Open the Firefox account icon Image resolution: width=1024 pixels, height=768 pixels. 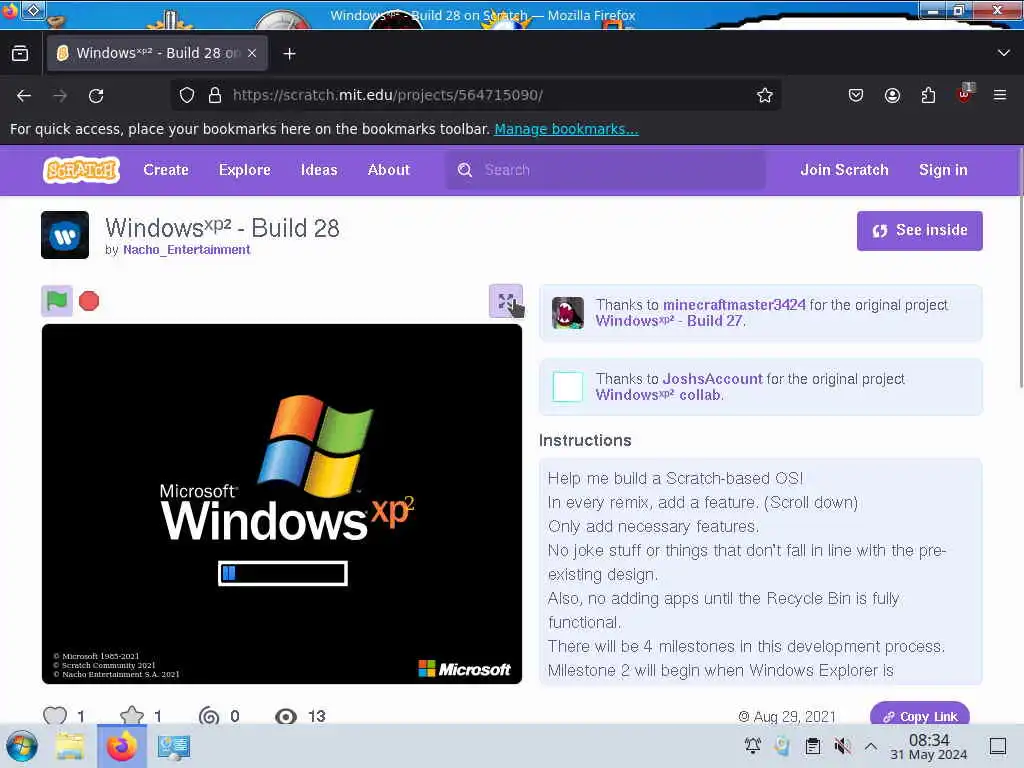click(x=892, y=95)
